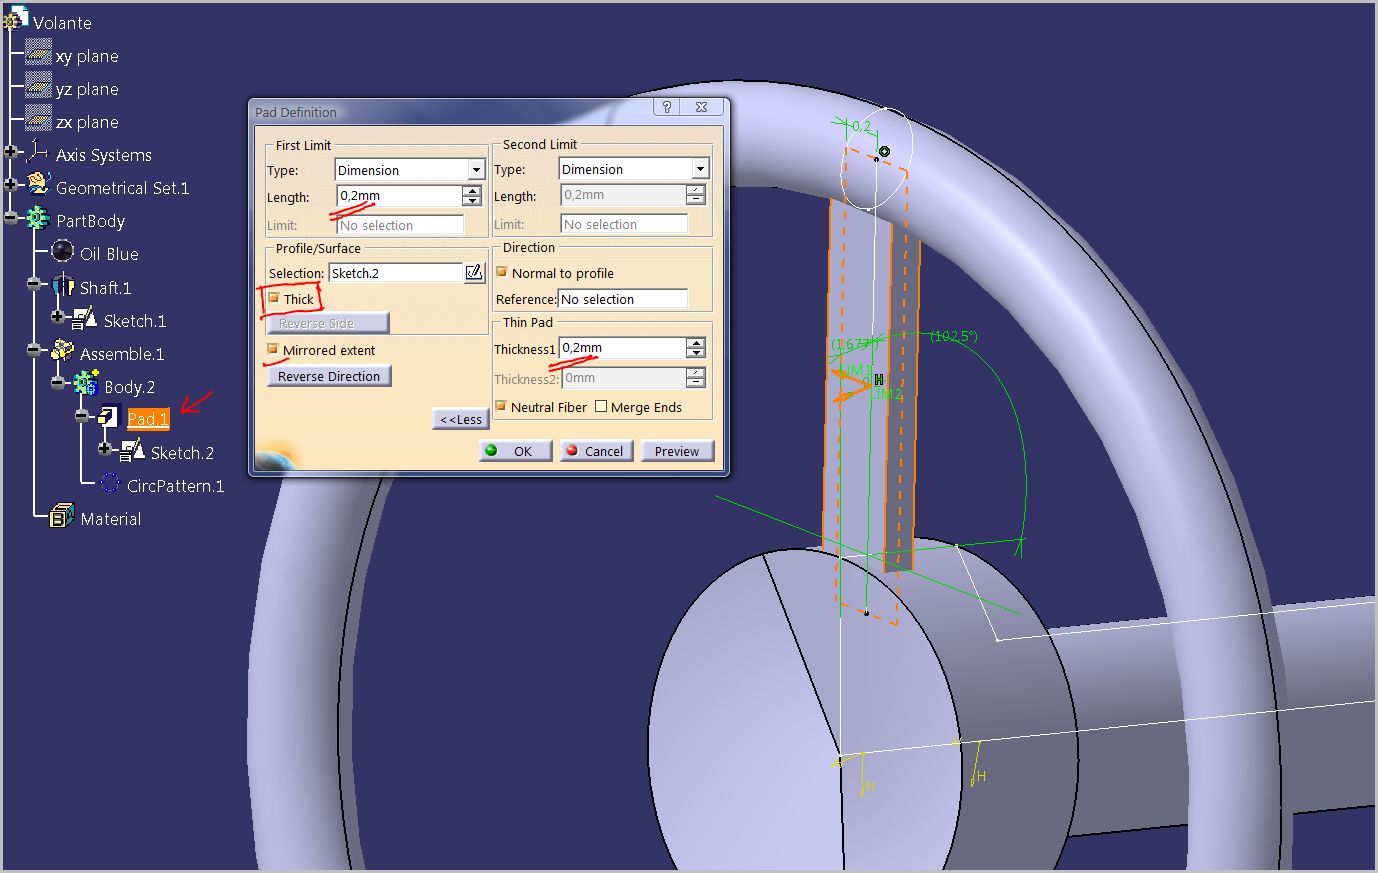The image size is (1378, 873).
Task: Click the Material node icon
Action: click(x=62, y=516)
